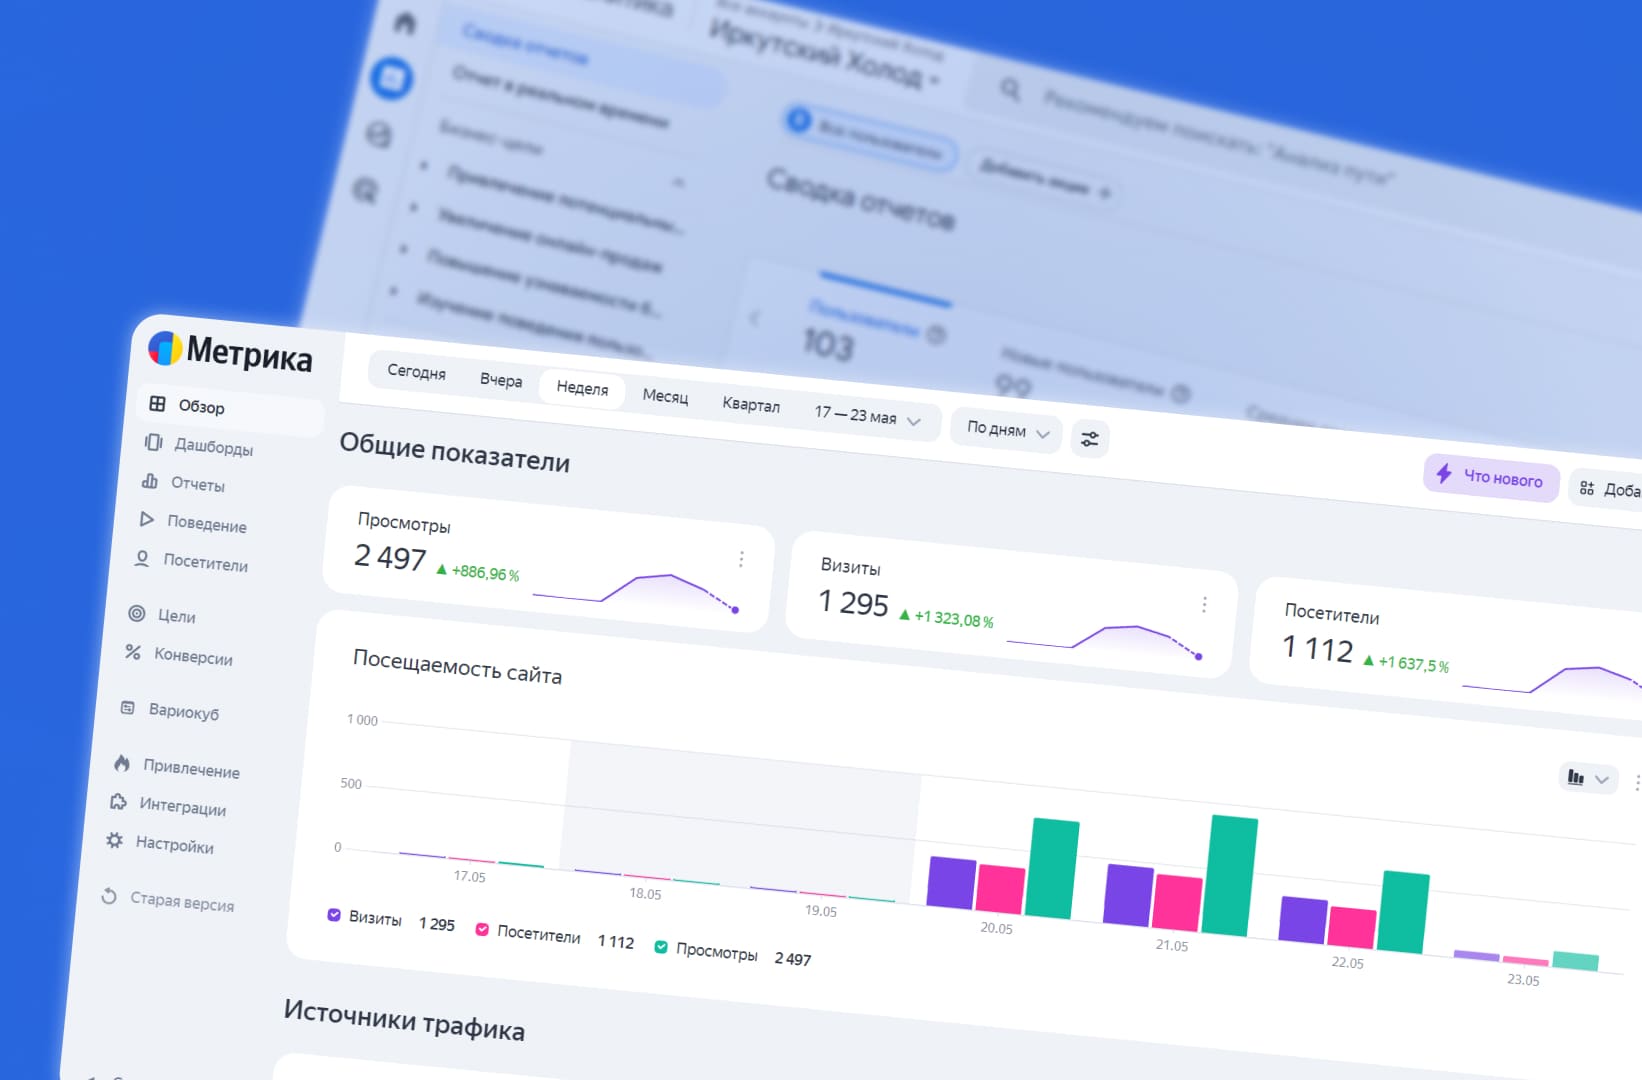Toggle the Просмотры legend checkbox

pyautogui.click(x=661, y=946)
